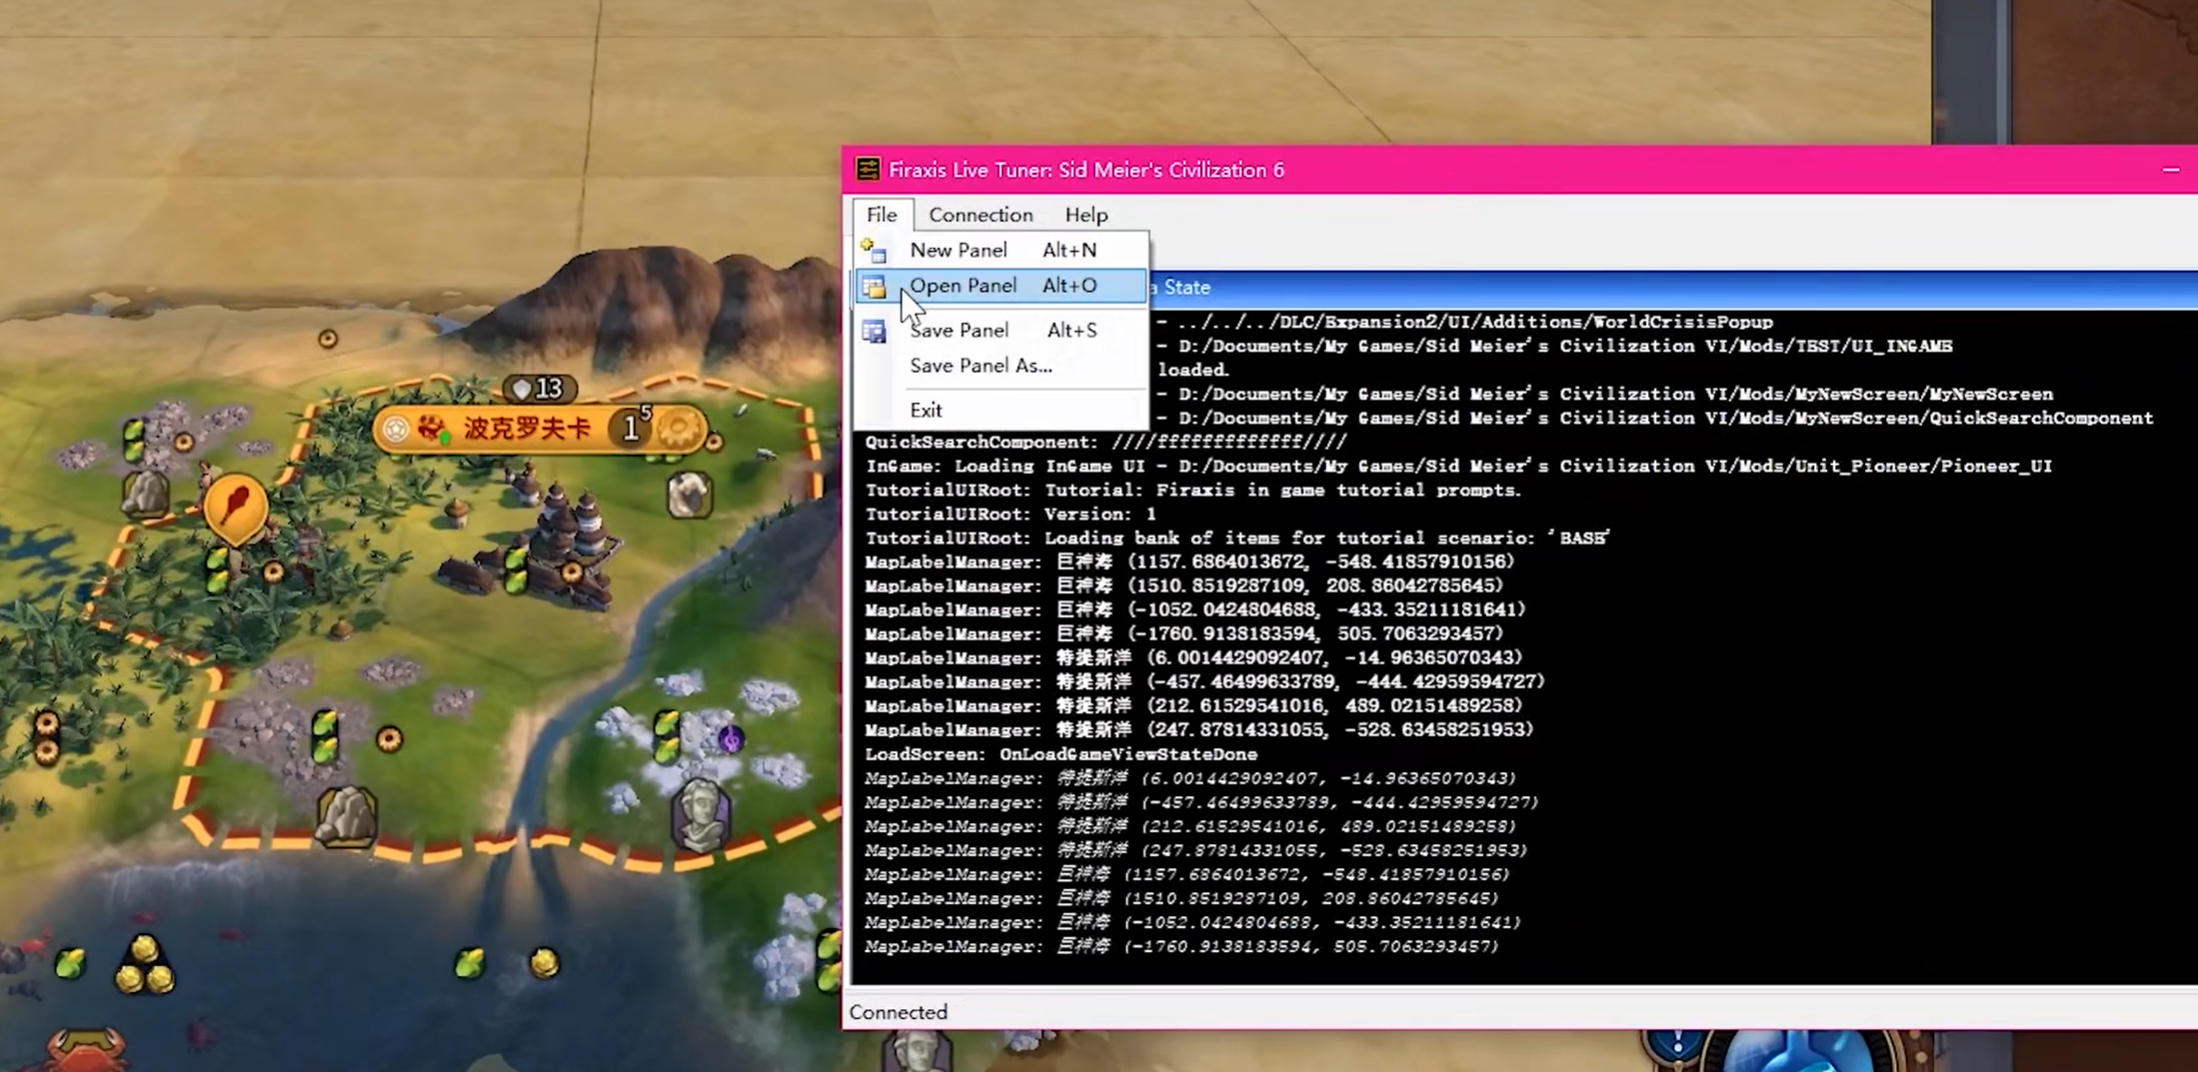Click log line with scenario 'BASE'
Viewport: 2198px width, 1072px height.
click(1238, 538)
